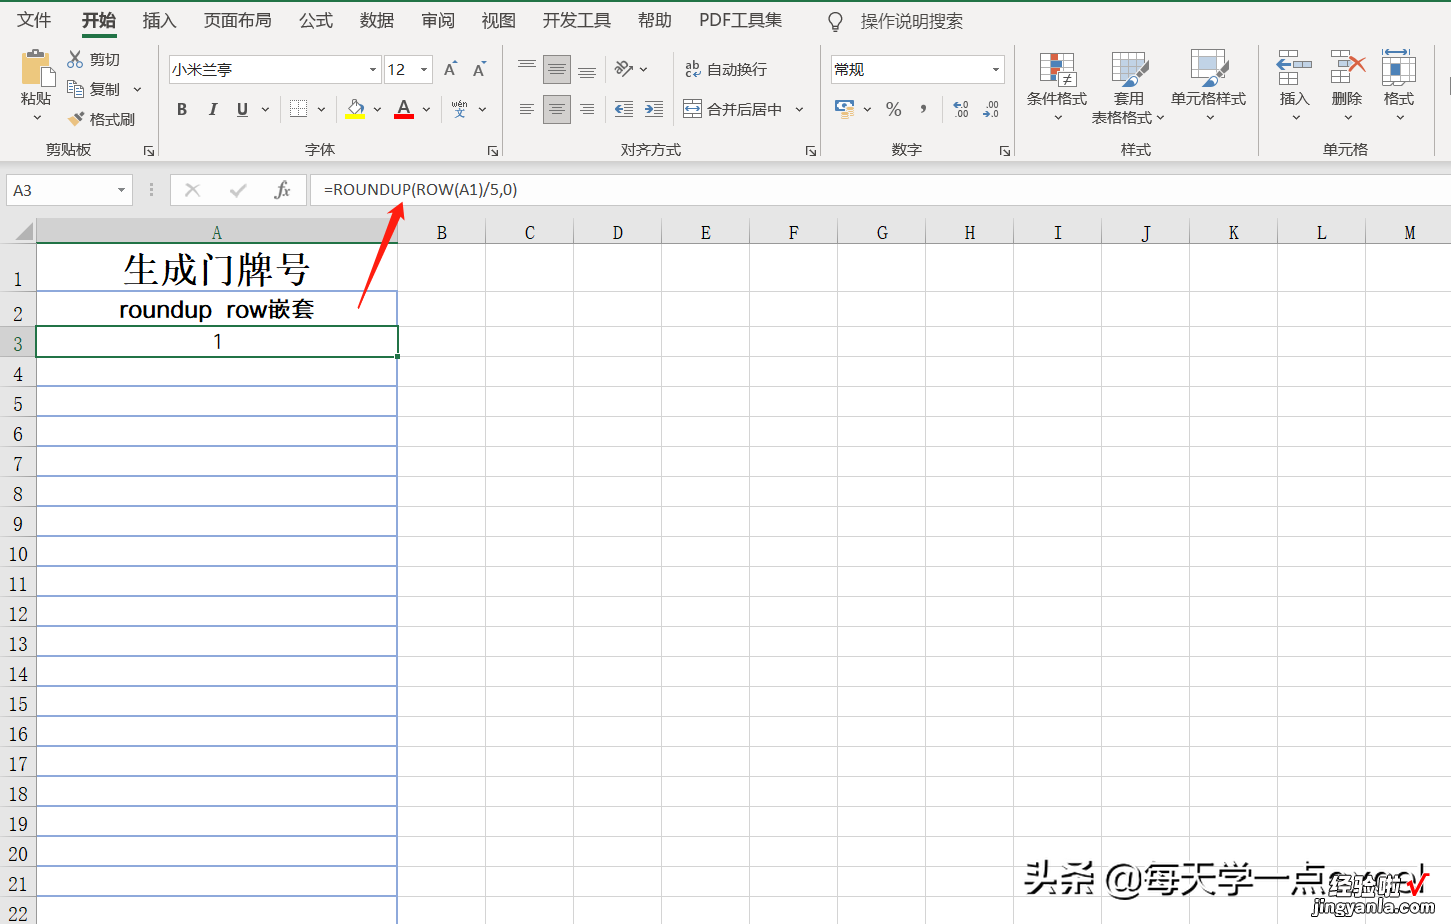
Task: Increase decimal places
Action: (961, 109)
